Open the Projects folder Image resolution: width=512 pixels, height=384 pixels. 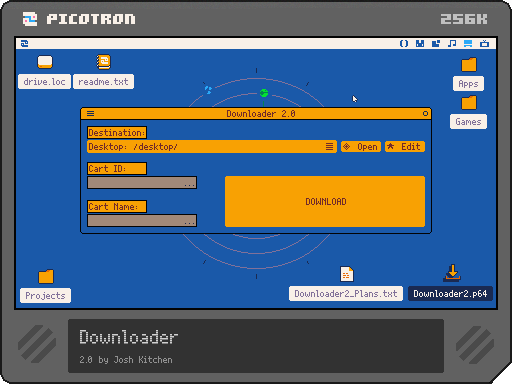coord(45,286)
